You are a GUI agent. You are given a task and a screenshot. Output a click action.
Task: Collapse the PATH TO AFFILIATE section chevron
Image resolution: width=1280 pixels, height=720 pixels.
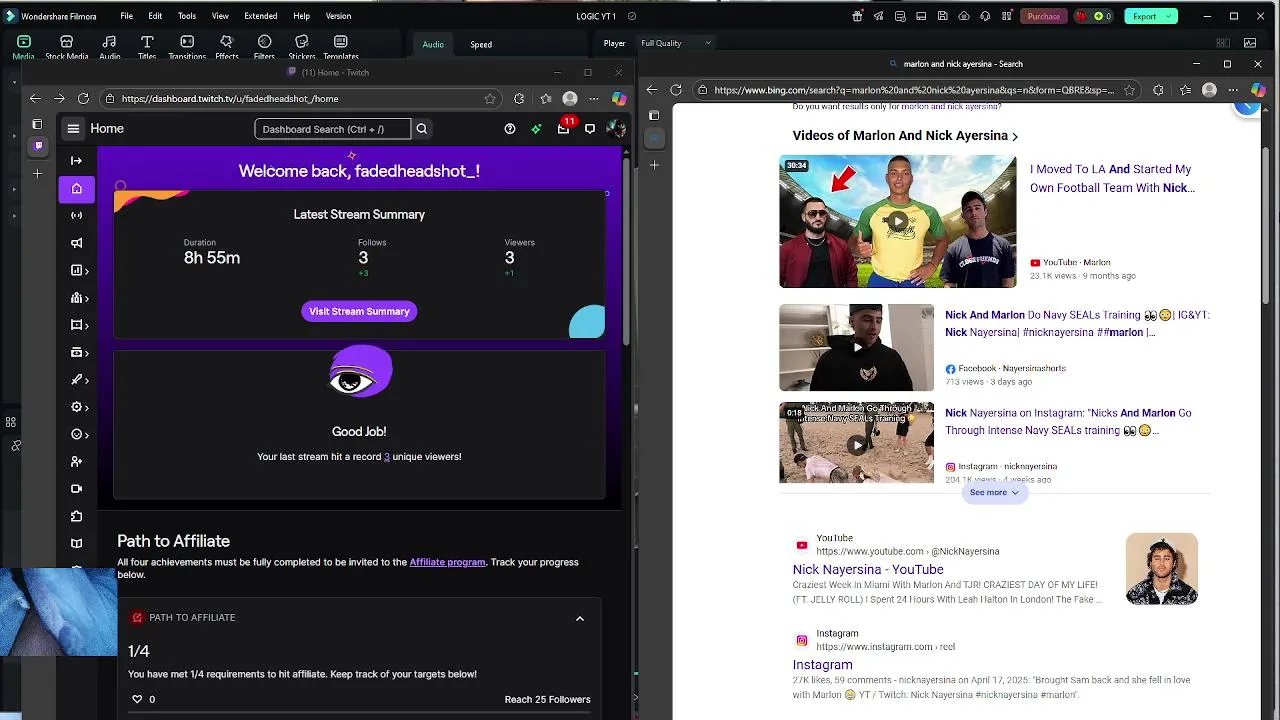(x=579, y=618)
